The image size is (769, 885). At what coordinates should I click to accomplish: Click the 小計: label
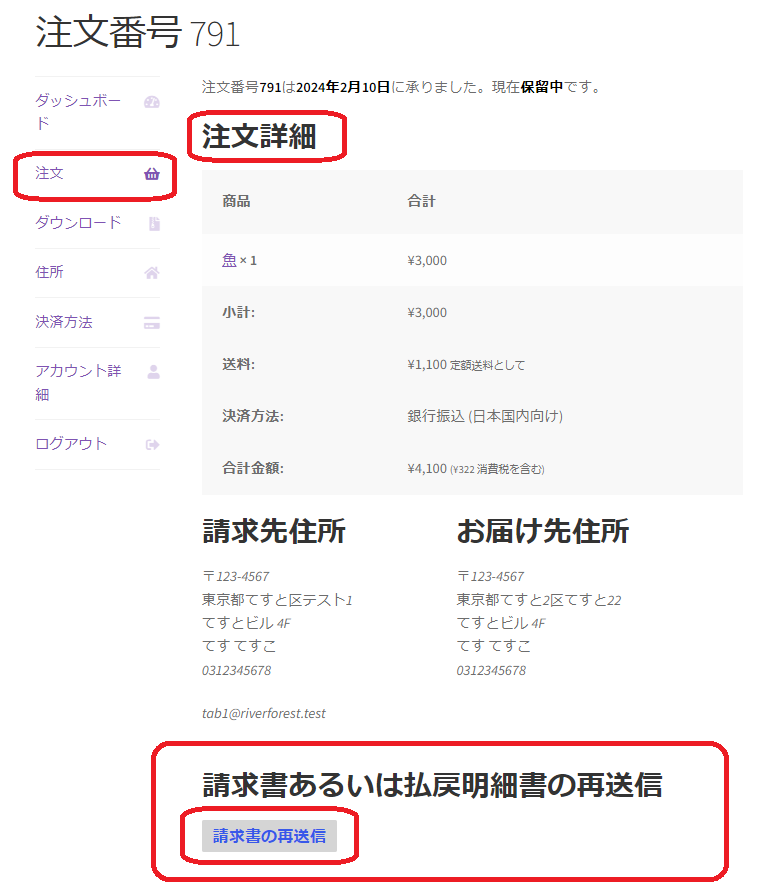tap(238, 312)
